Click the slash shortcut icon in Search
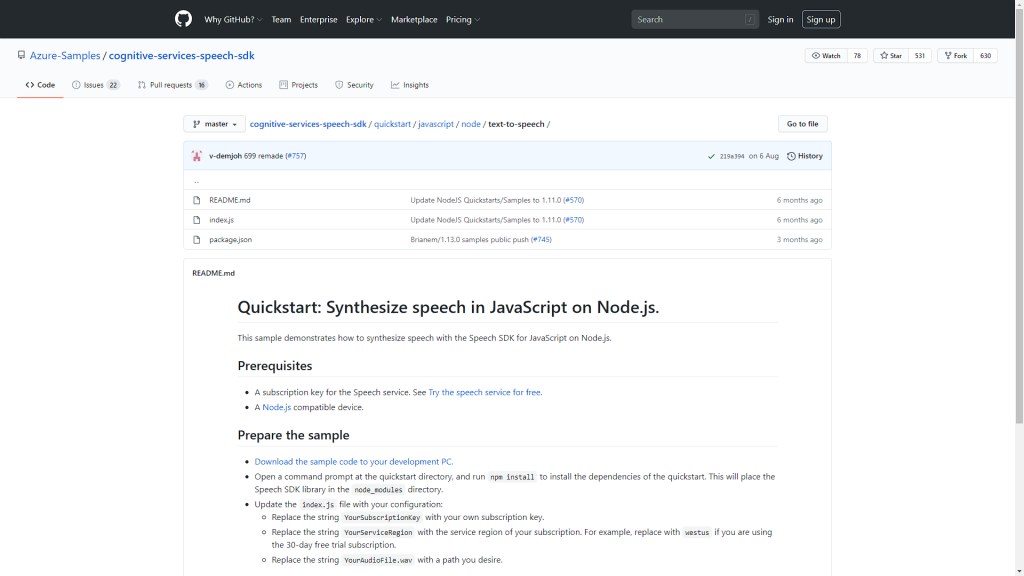1024x576 pixels. [x=750, y=20]
